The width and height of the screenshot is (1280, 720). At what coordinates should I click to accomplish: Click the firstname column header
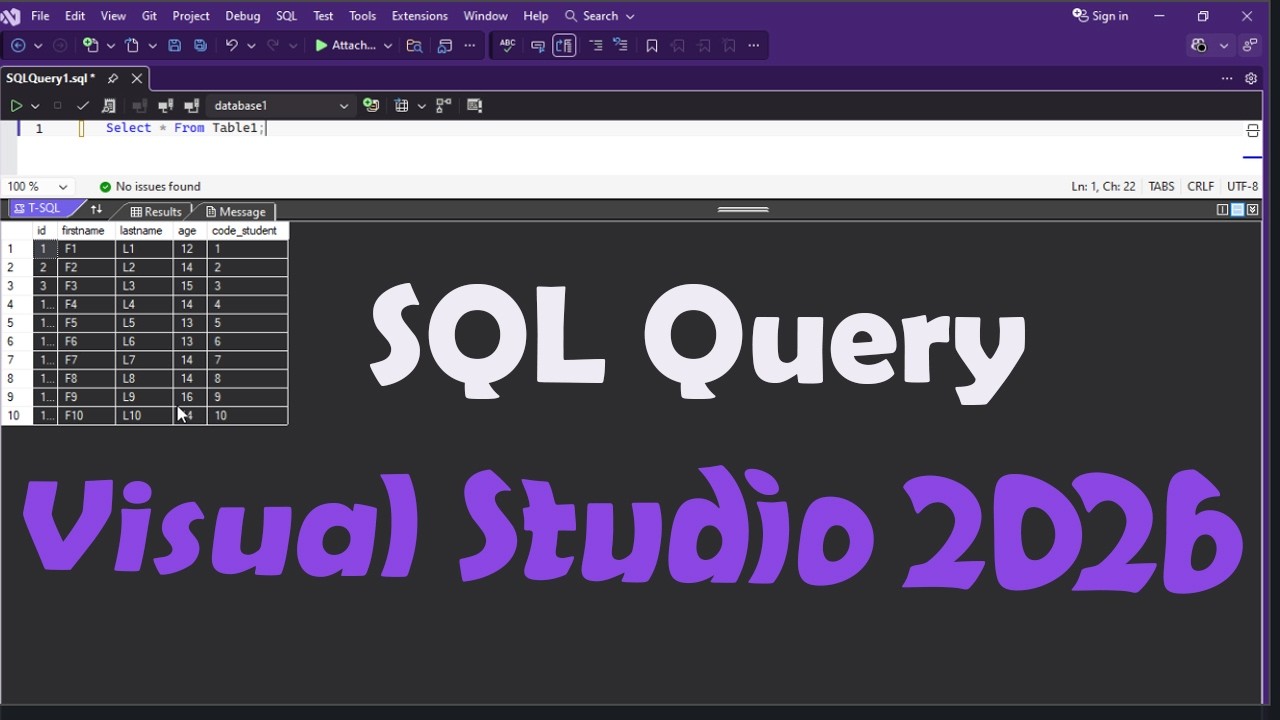[x=86, y=230]
